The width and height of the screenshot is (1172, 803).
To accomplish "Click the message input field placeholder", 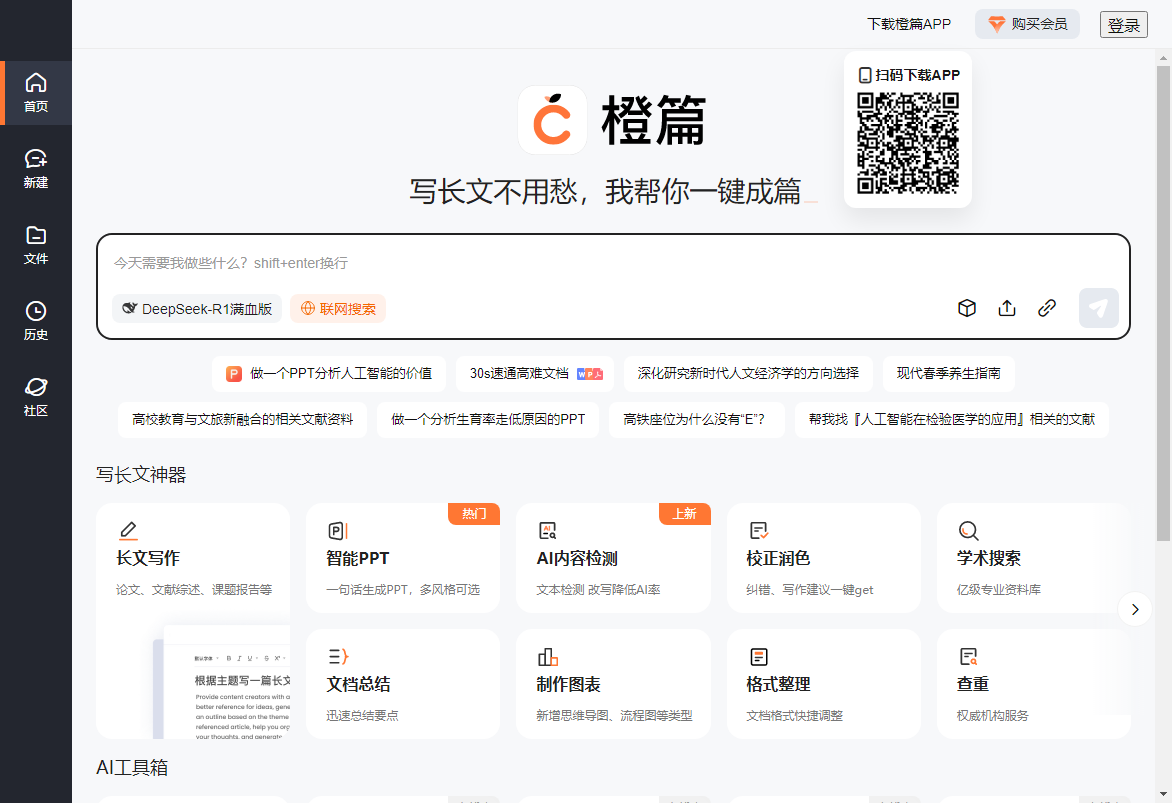I will click(x=231, y=263).
